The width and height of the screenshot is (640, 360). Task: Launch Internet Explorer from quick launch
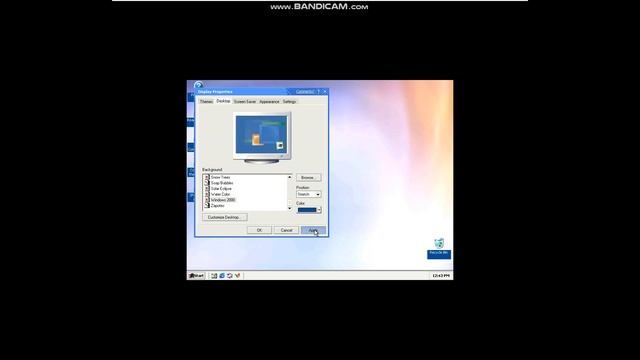click(x=222, y=276)
